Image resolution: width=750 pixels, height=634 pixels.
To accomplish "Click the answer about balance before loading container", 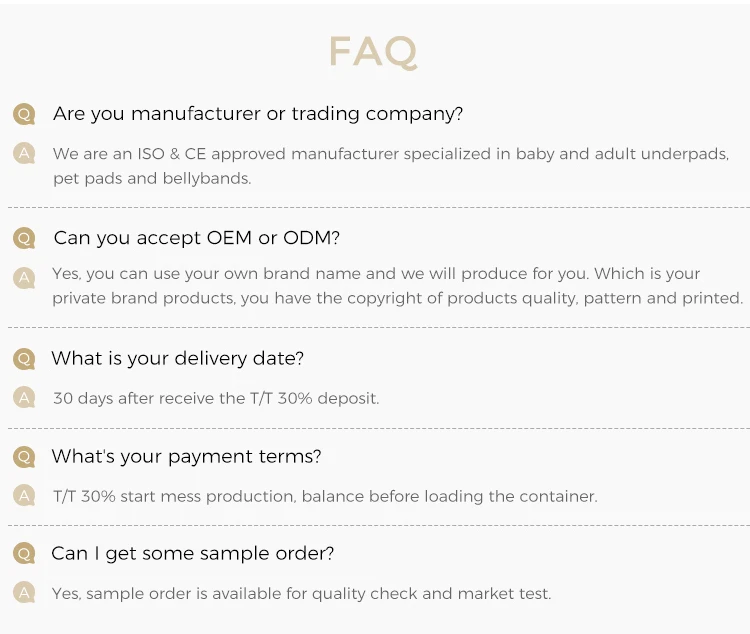I will pyautogui.click(x=325, y=496).
